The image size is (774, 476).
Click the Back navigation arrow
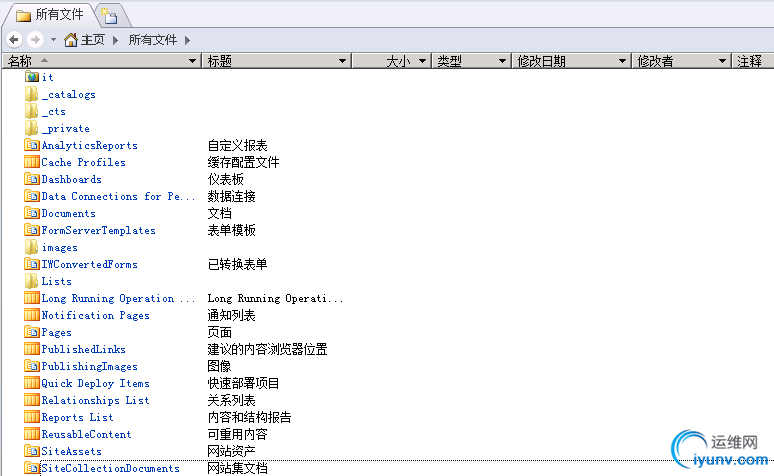point(14,39)
